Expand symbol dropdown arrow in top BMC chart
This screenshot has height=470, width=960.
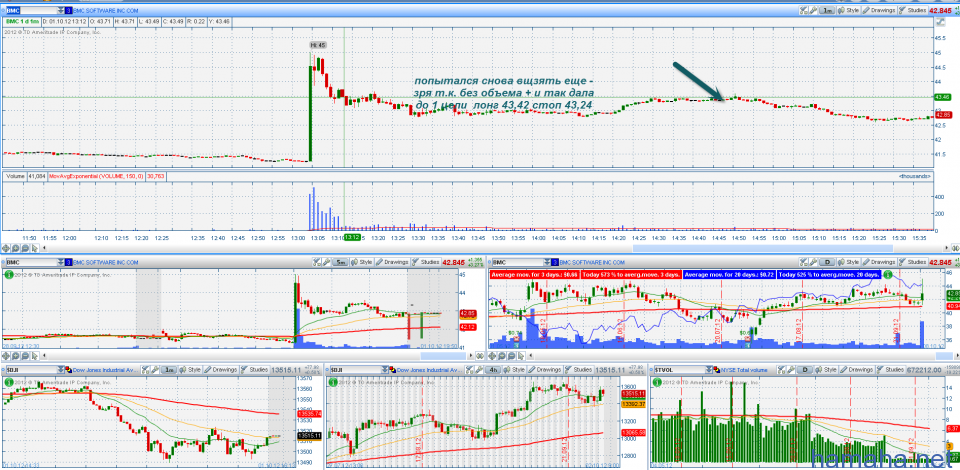coord(59,10)
